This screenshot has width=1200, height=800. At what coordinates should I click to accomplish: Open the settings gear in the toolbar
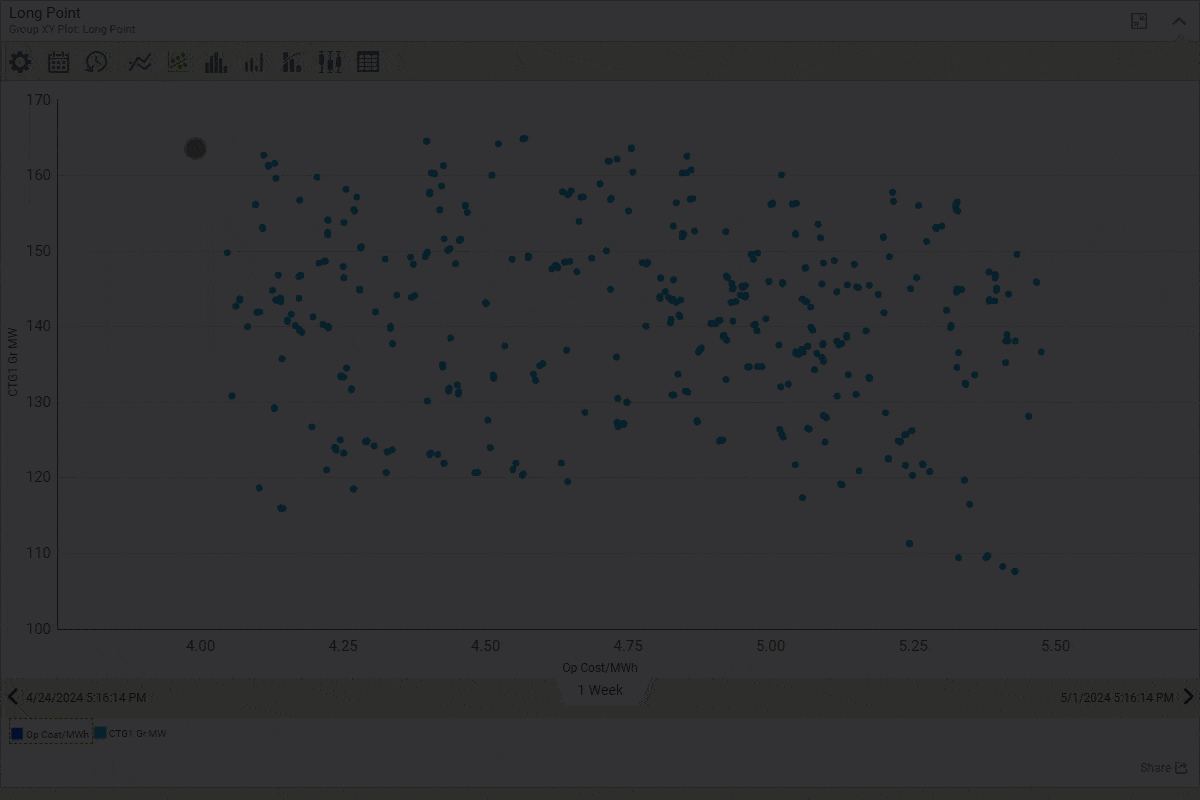point(20,62)
